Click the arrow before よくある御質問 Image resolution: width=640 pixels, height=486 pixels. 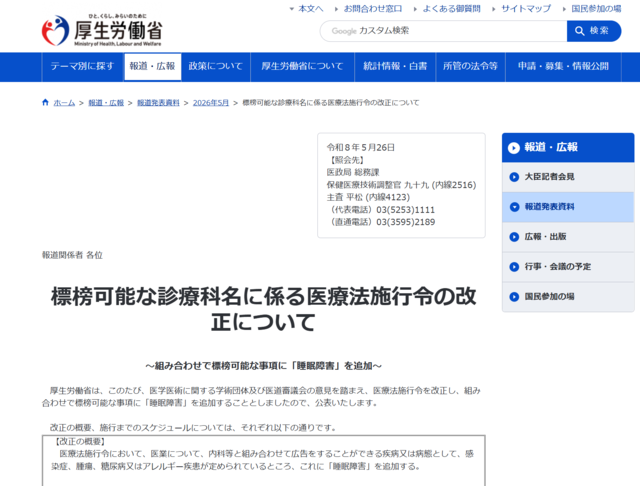pos(415,9)
